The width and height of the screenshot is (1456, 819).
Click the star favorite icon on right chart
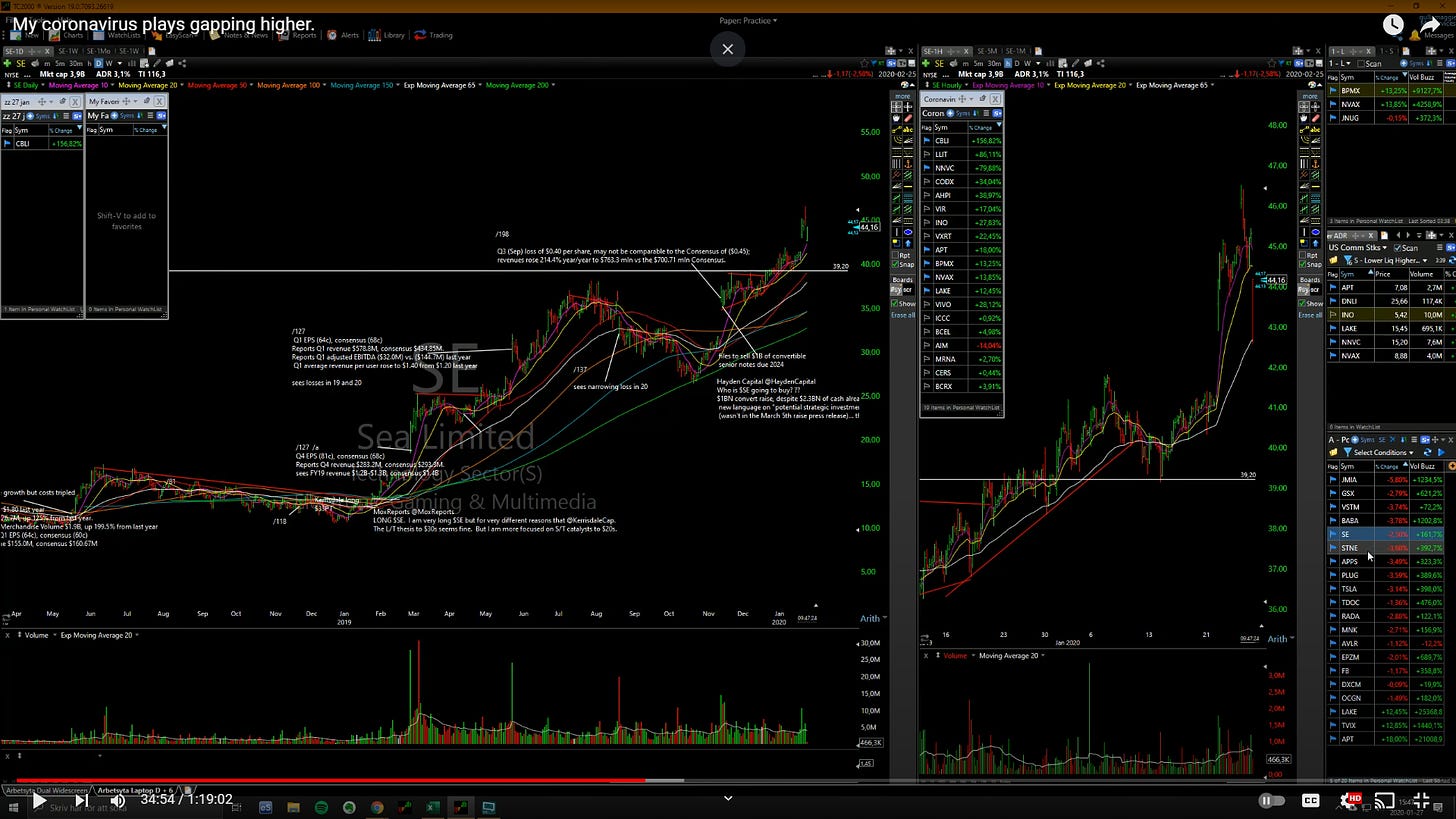tap(1272, 63)
